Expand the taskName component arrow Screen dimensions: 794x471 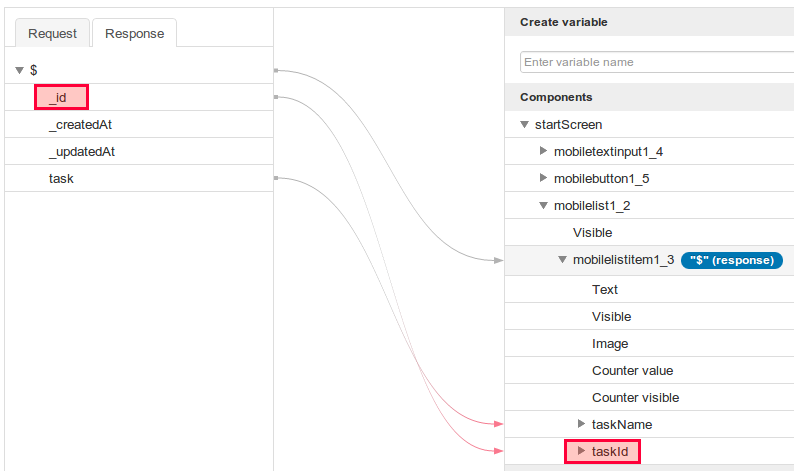click(581, 424)
